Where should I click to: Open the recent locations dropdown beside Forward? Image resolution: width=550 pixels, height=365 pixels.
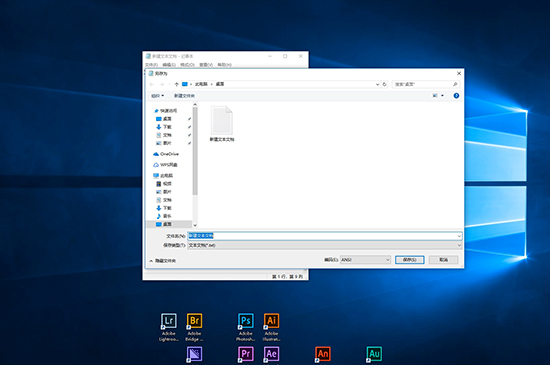tap(170, 84)
